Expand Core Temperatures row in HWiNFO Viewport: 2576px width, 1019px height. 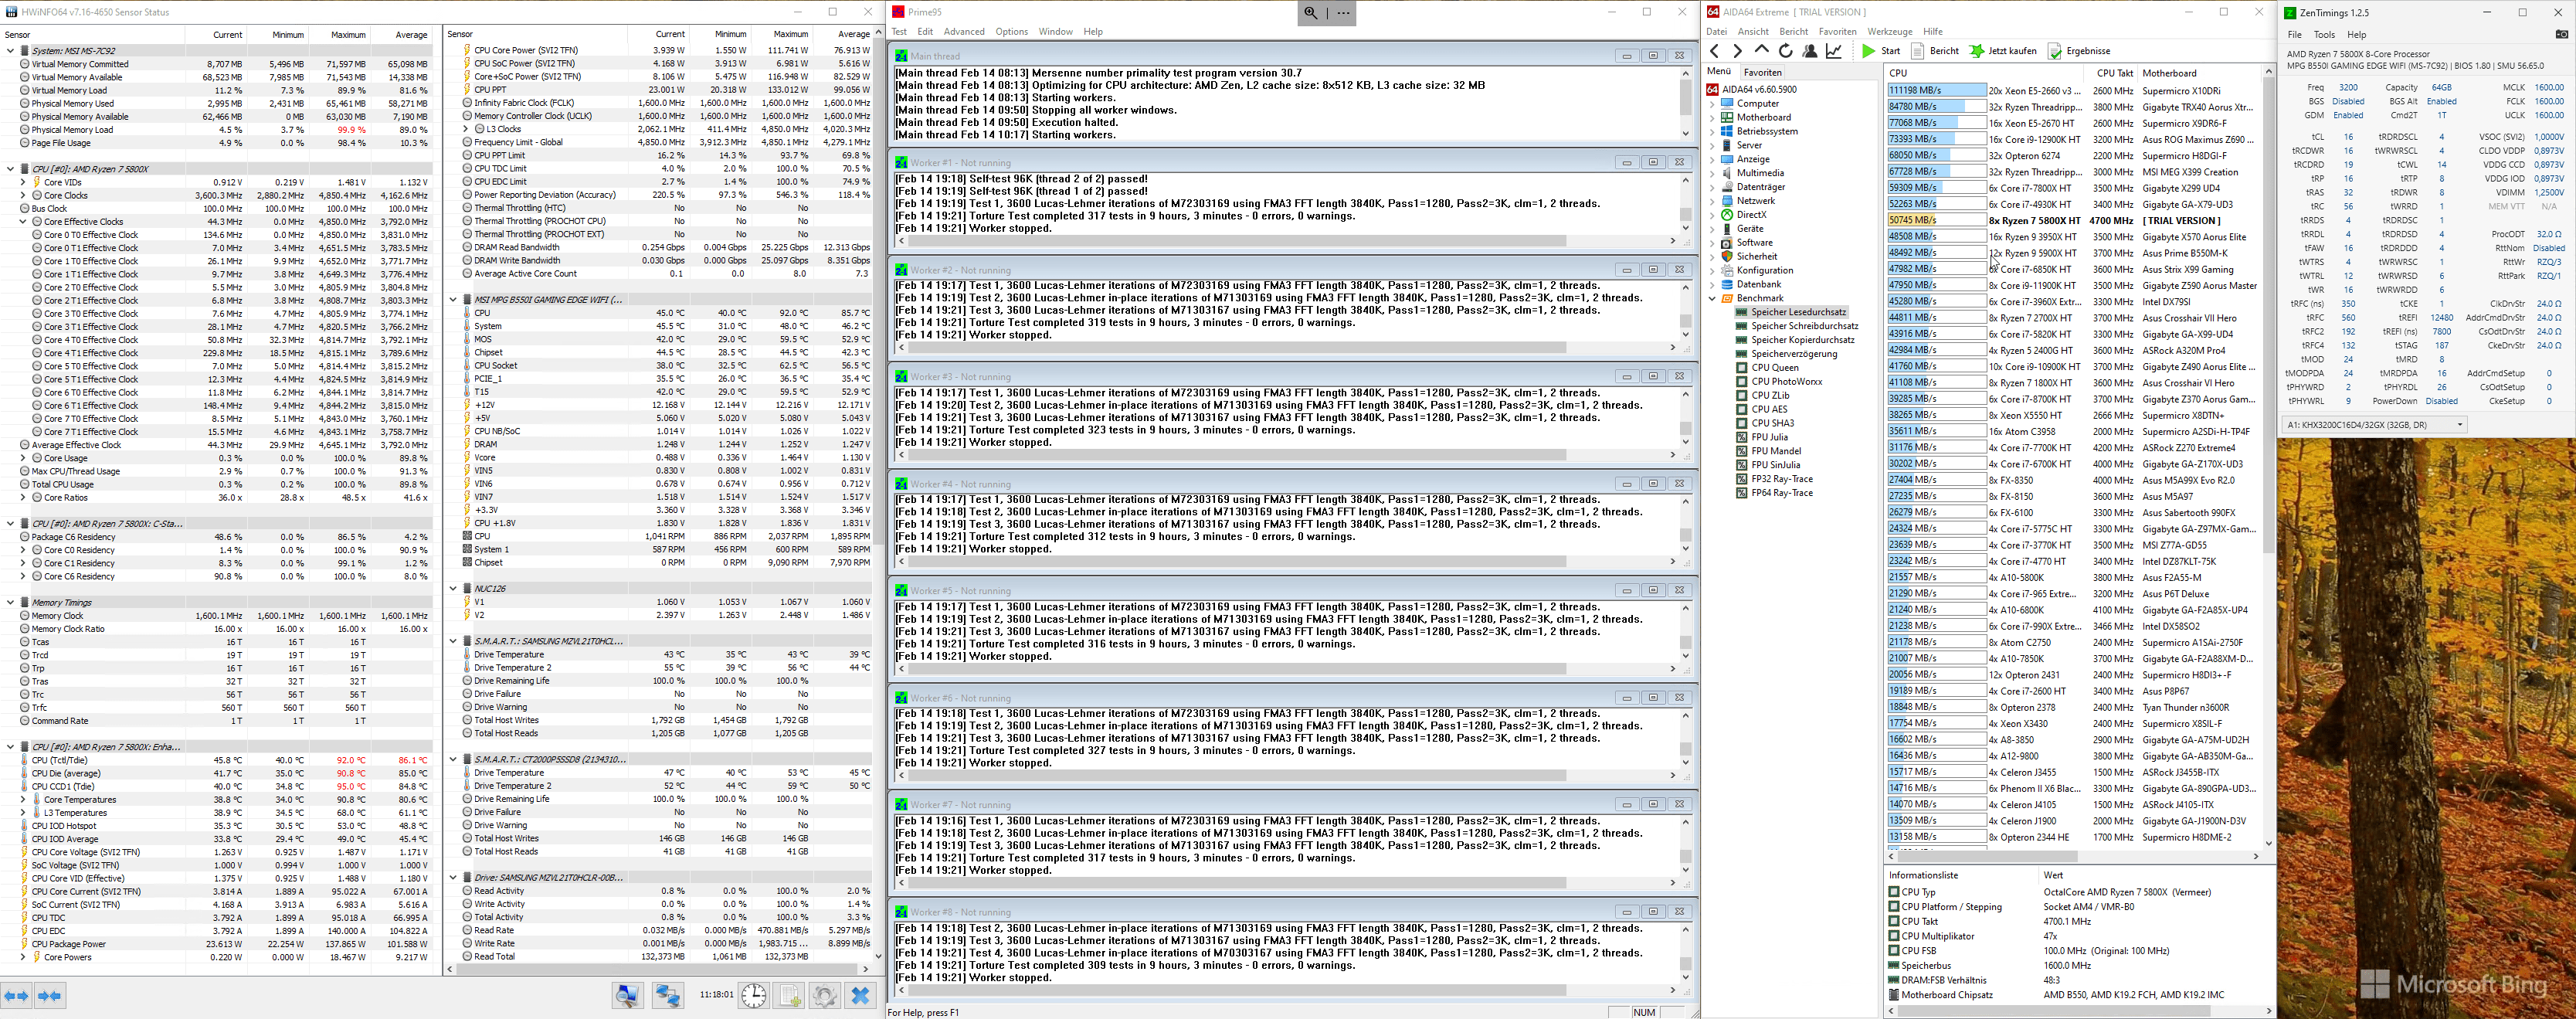[x=23, y=800]
